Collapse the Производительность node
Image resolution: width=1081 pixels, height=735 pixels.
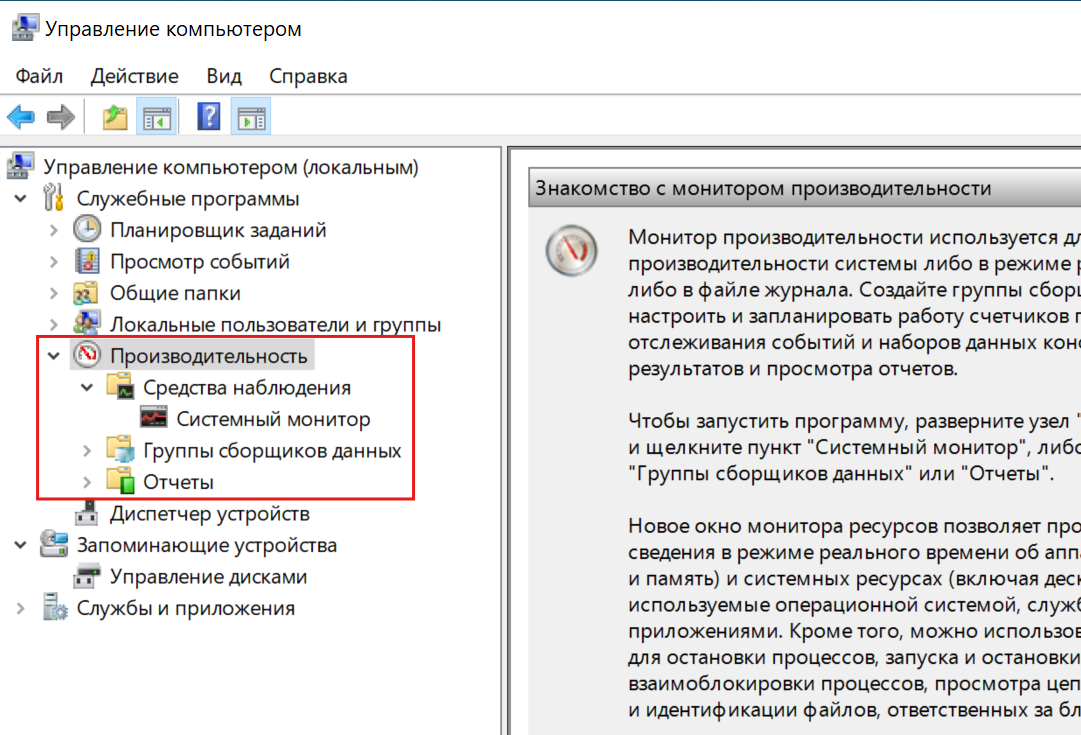(54, 356)
